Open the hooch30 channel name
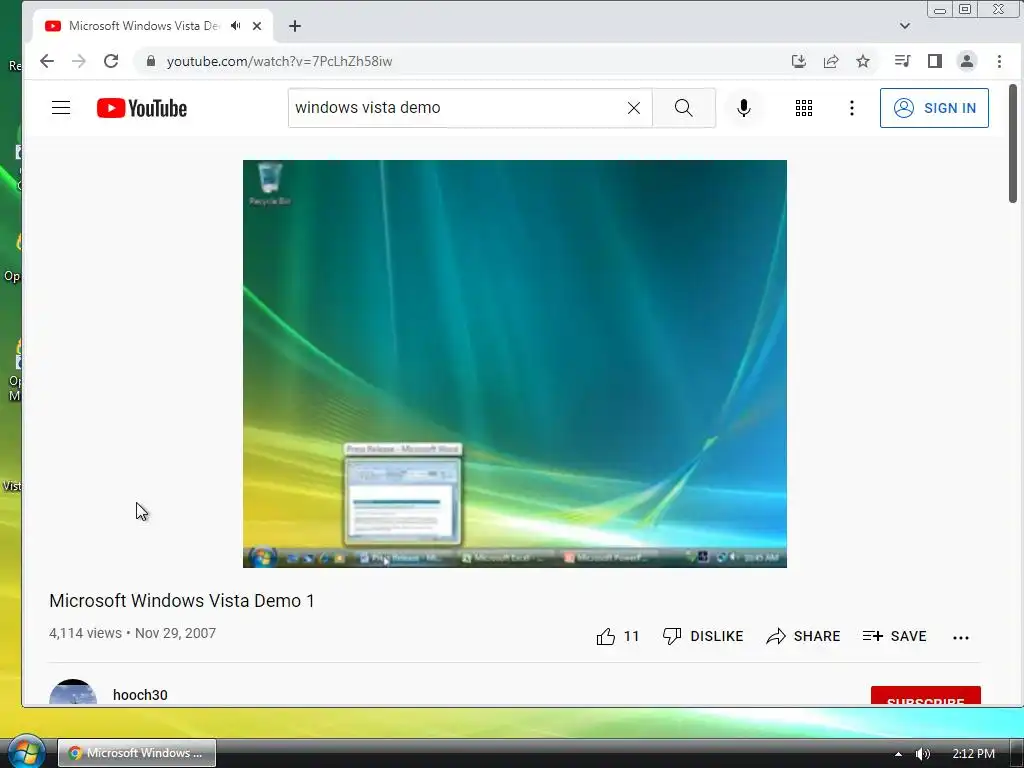Image resolution: width=1024 pixels, height=768 pixels. pyautogui.click(x=140, y=695)
